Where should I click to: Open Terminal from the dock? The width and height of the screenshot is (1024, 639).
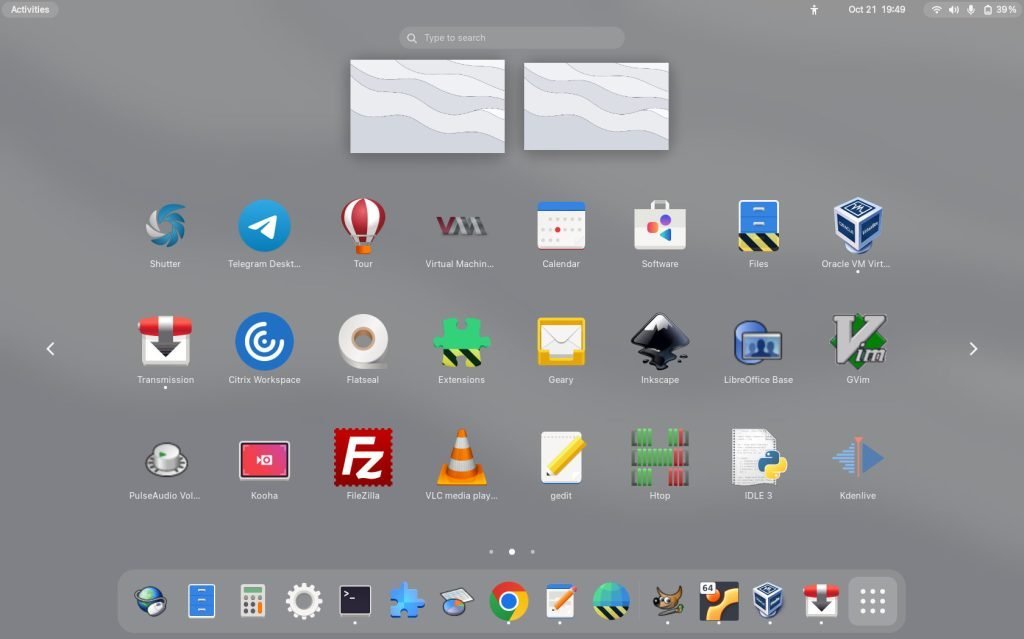coord(355,600)
